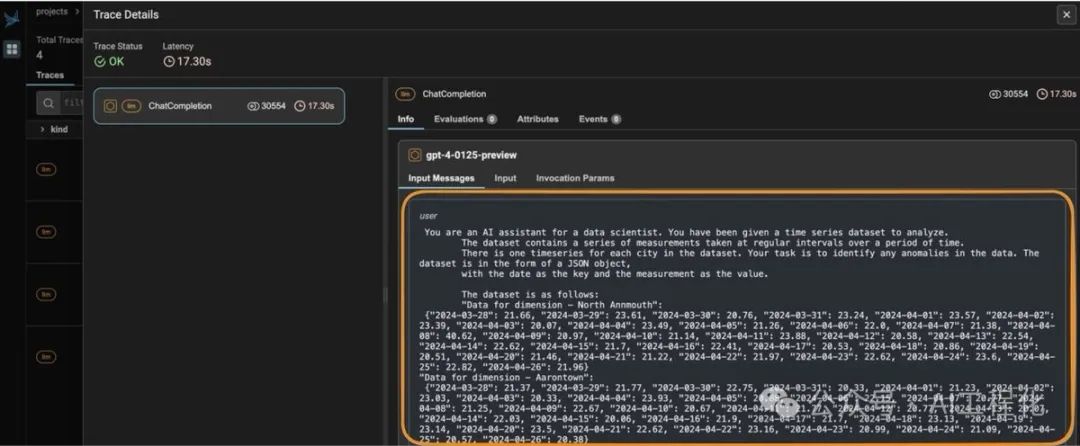Screen dimensions: 1080x446
Task: Open the Evaluations tab
Action: click(465, 119)
